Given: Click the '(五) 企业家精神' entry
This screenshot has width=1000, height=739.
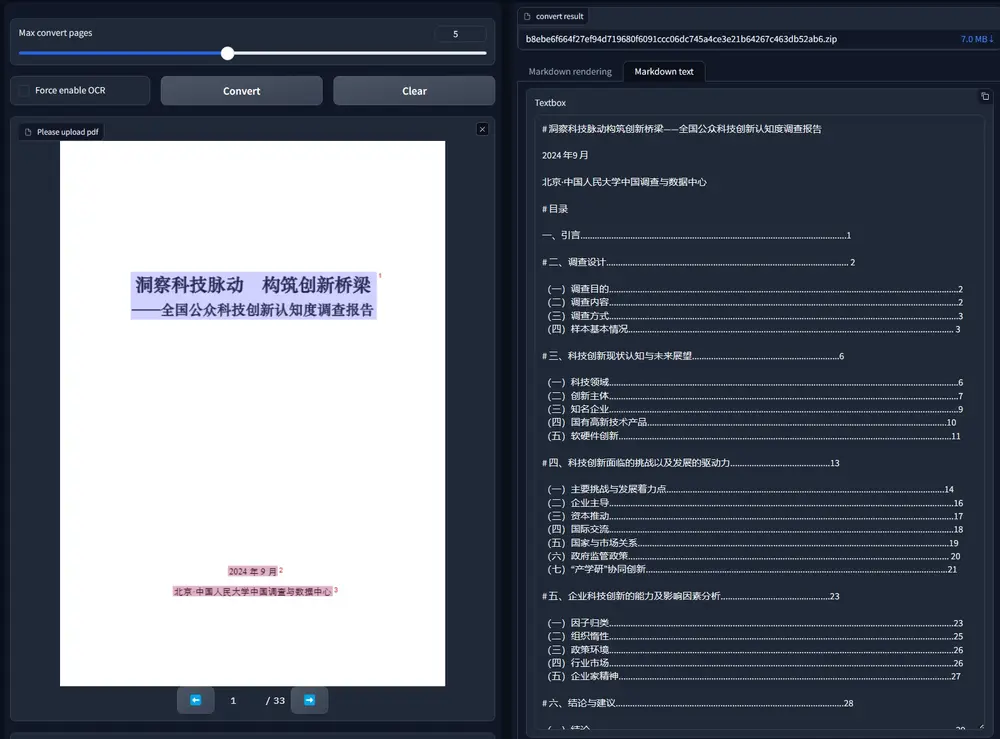Looking at the screenshot, I should [x=753, y=676].
